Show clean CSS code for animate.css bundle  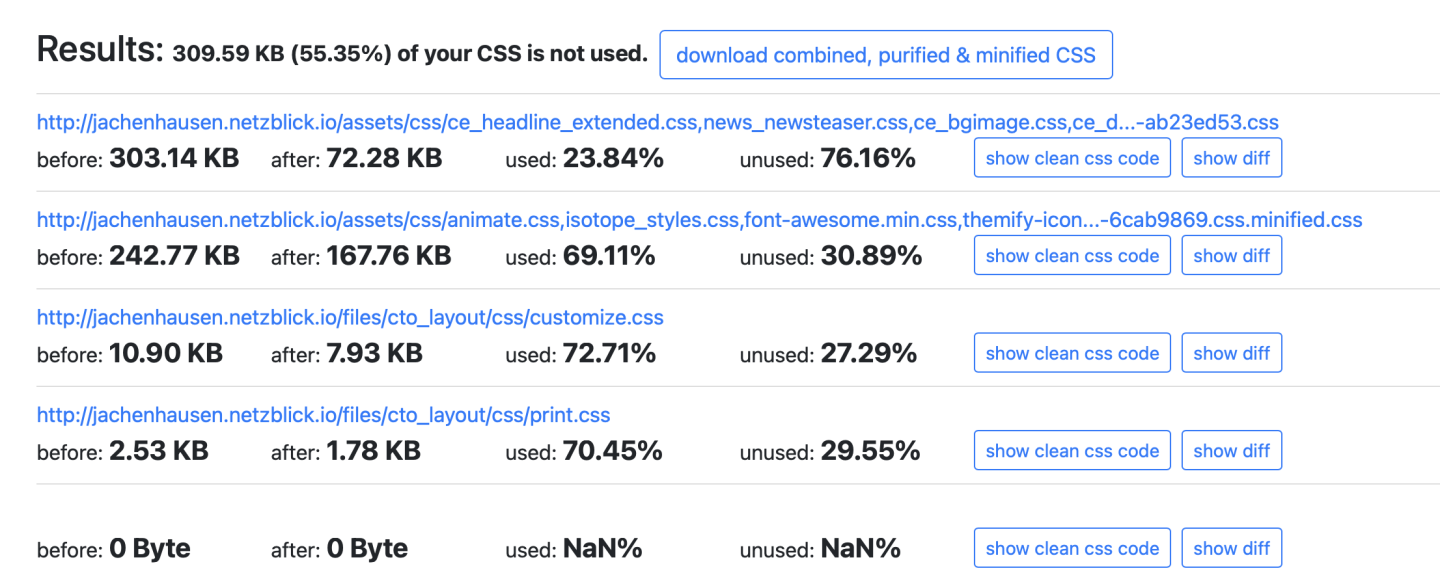pos(1072,256)
